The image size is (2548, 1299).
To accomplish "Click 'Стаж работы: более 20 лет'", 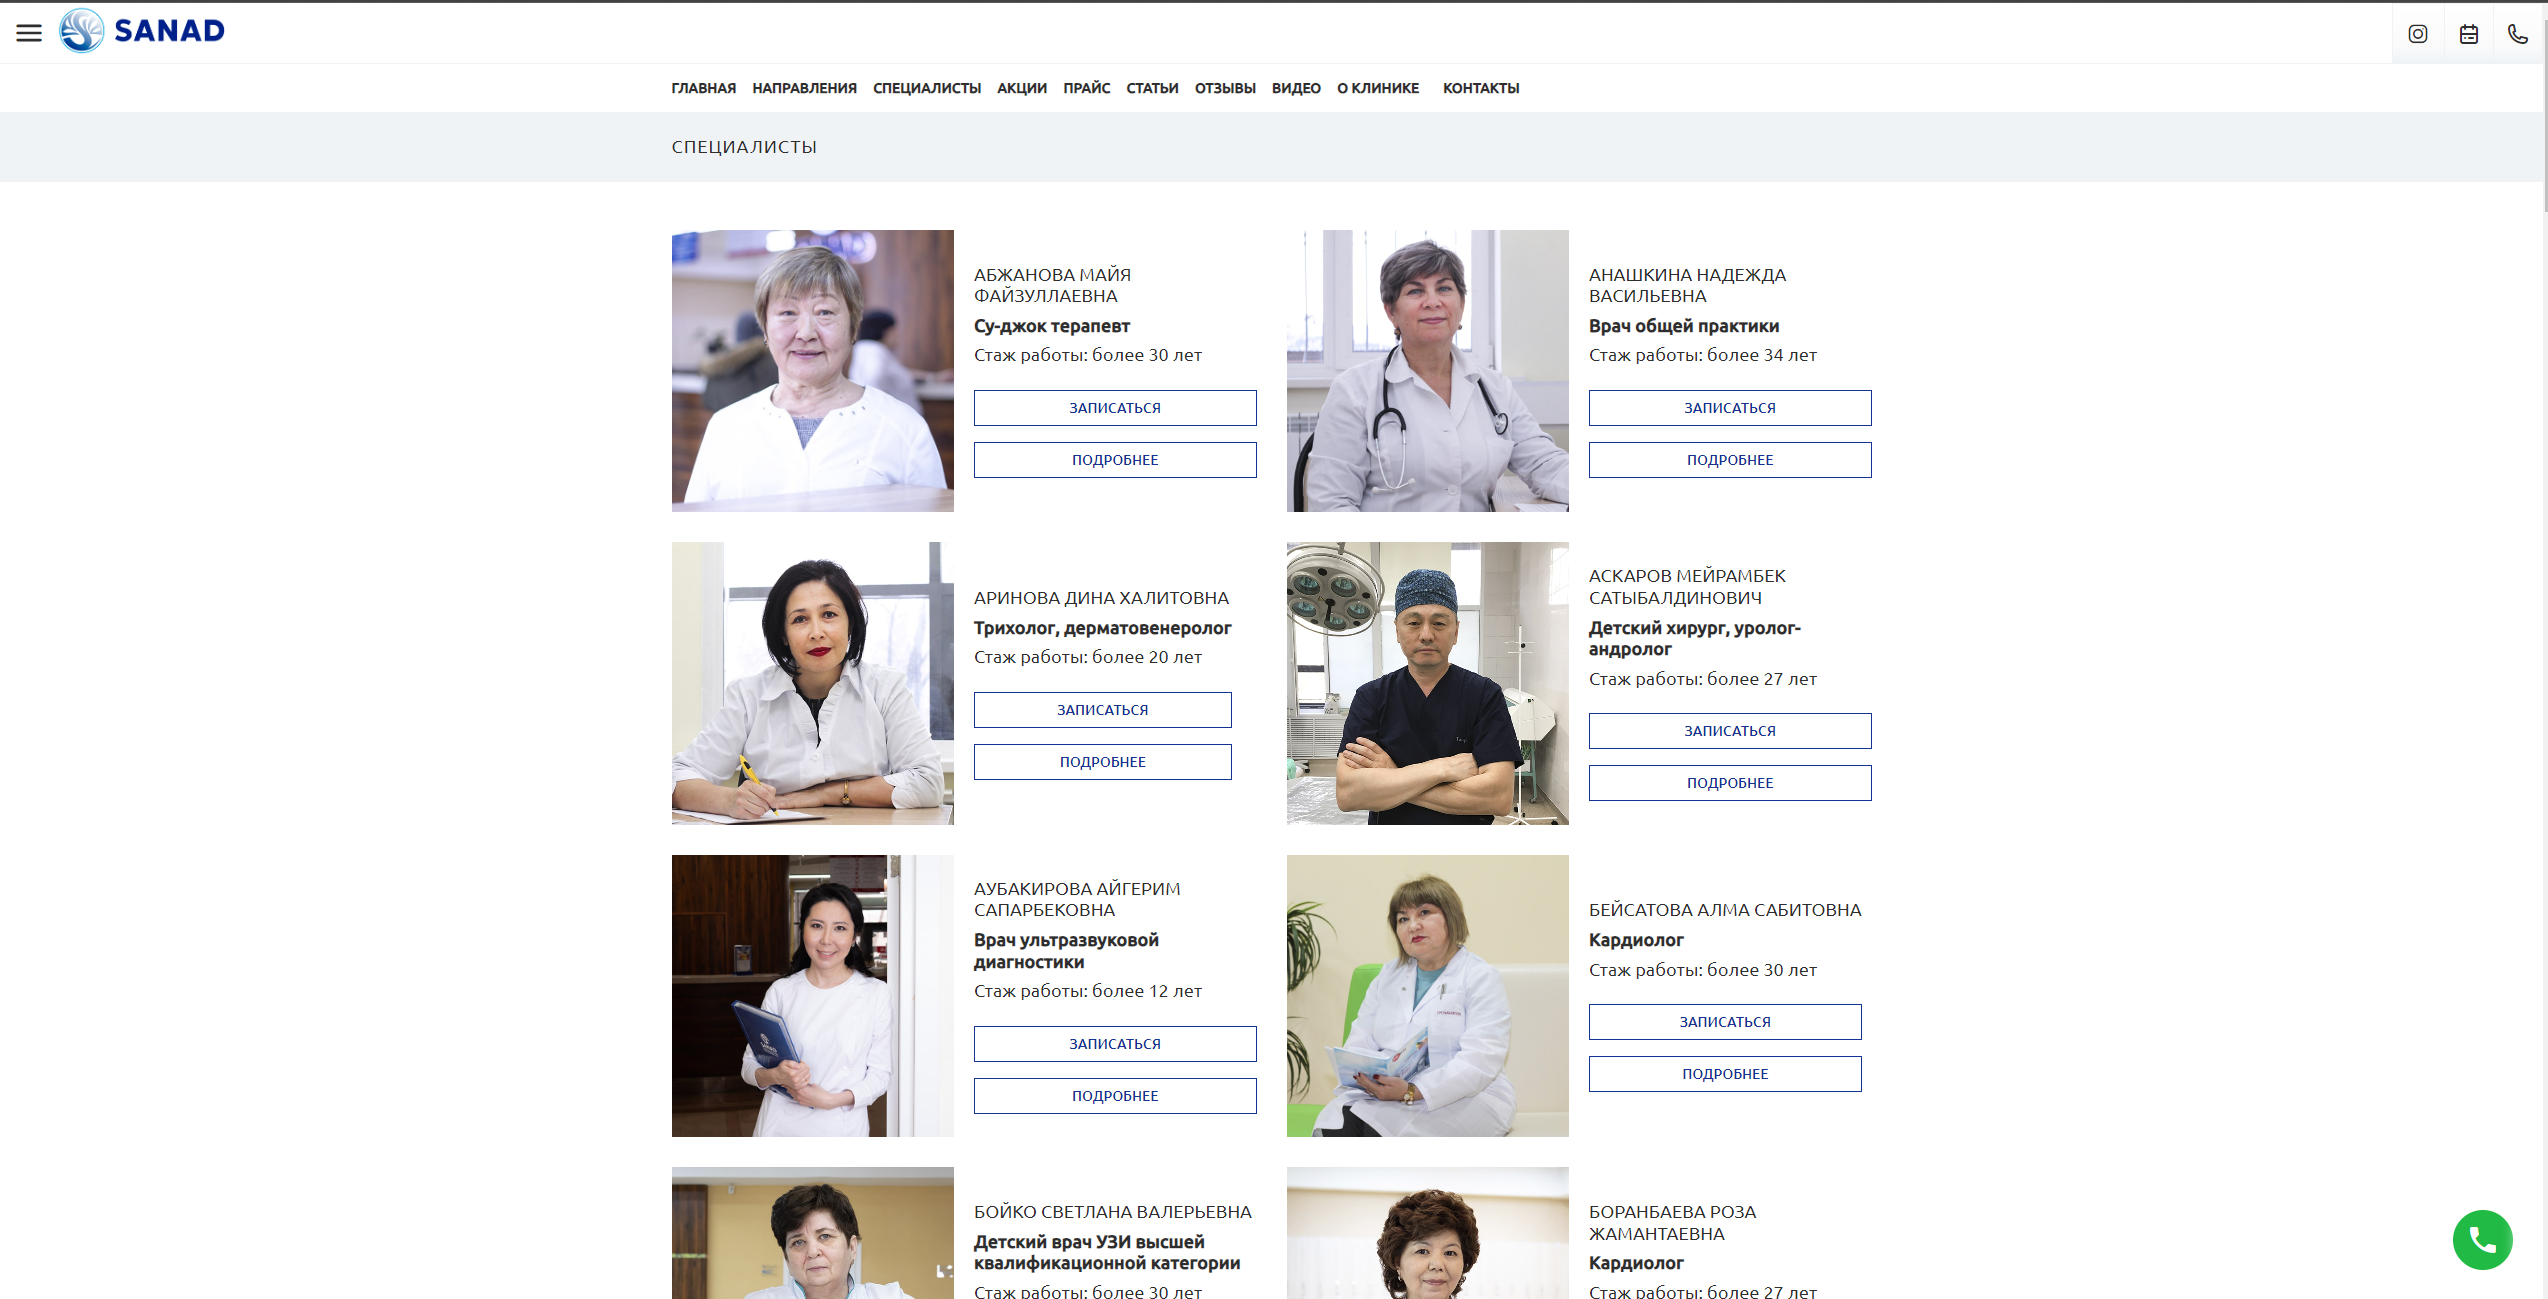I will click(1087, 657).
